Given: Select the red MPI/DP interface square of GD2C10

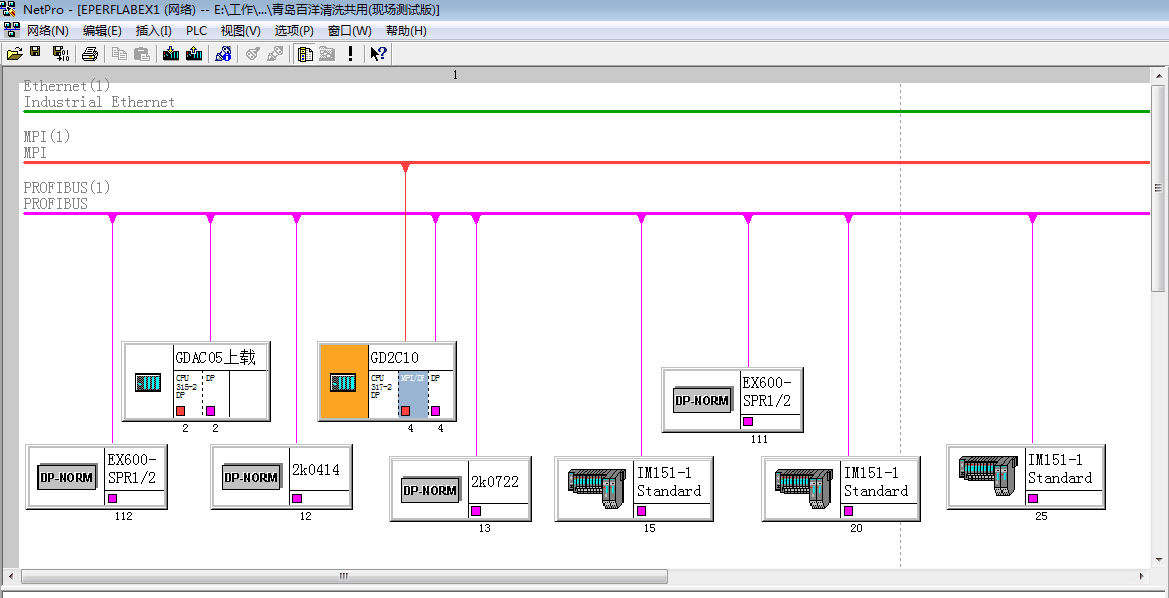Looking at the screenshot, I should pyautogui.click(x=406, y=411).
